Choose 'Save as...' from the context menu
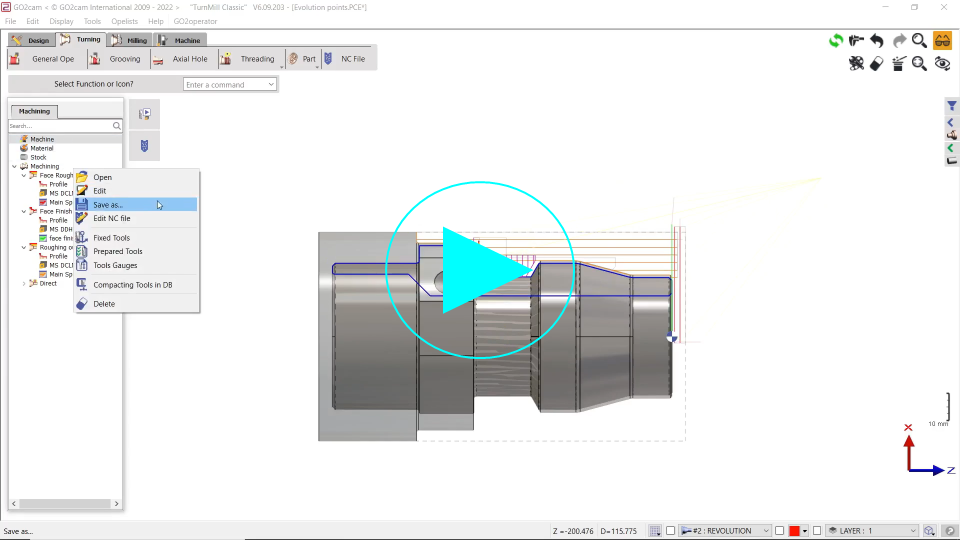This screenshot has height=540, width=960. point(108,204)
